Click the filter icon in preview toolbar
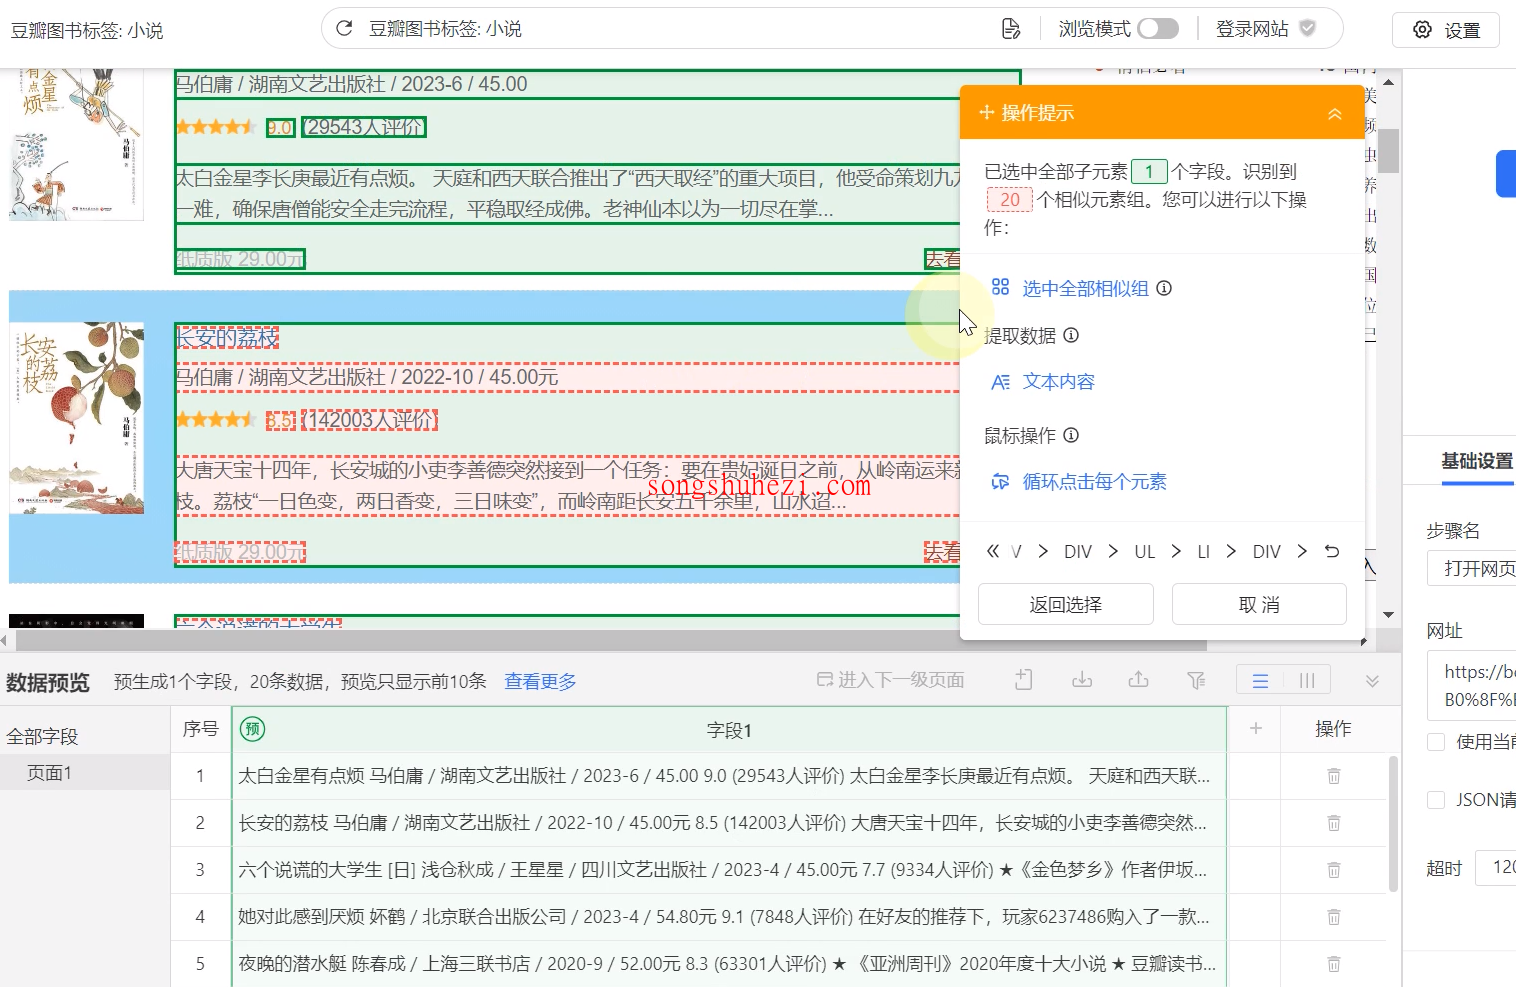 tap(1196, 680)
